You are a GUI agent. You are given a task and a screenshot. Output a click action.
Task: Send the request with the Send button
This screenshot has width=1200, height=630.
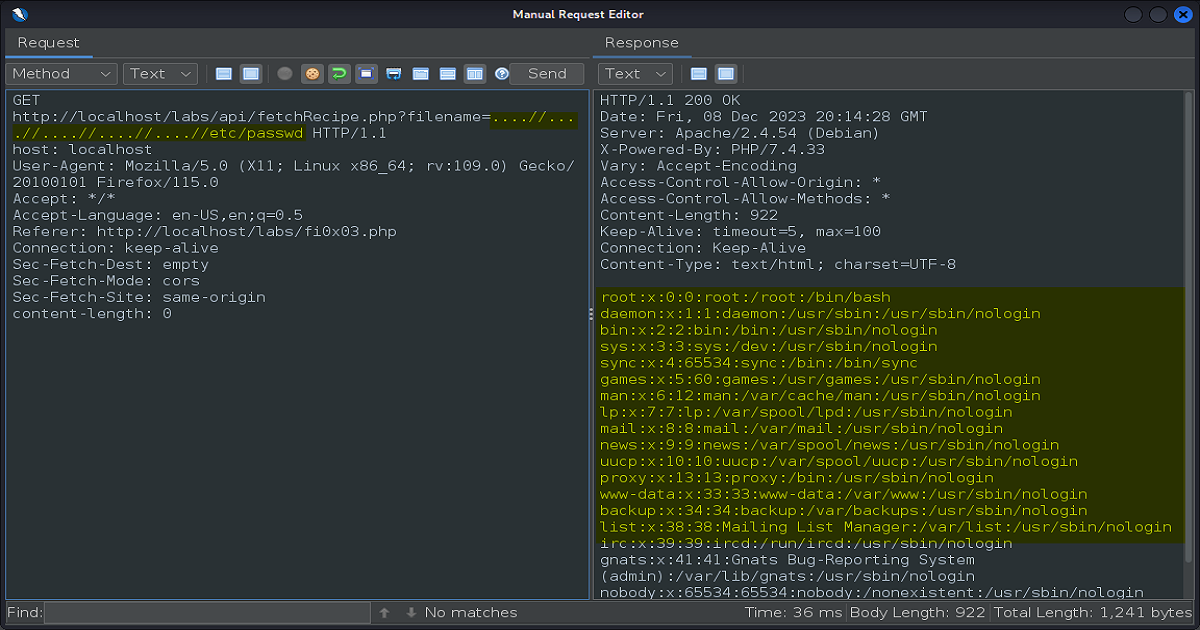click(x=547, y=74)
